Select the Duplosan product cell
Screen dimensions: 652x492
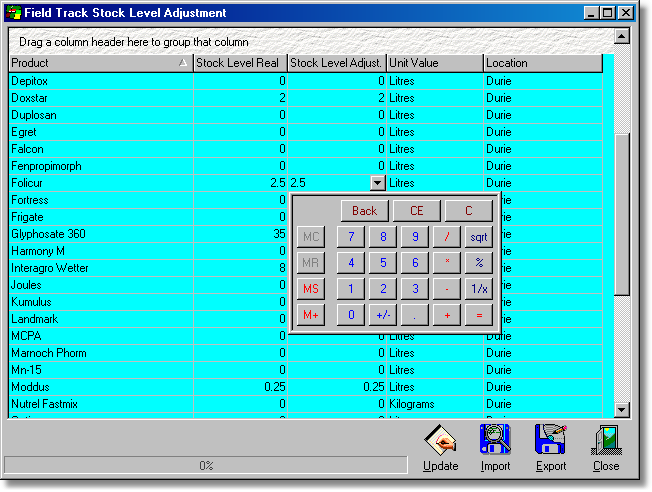pos(101,115)
